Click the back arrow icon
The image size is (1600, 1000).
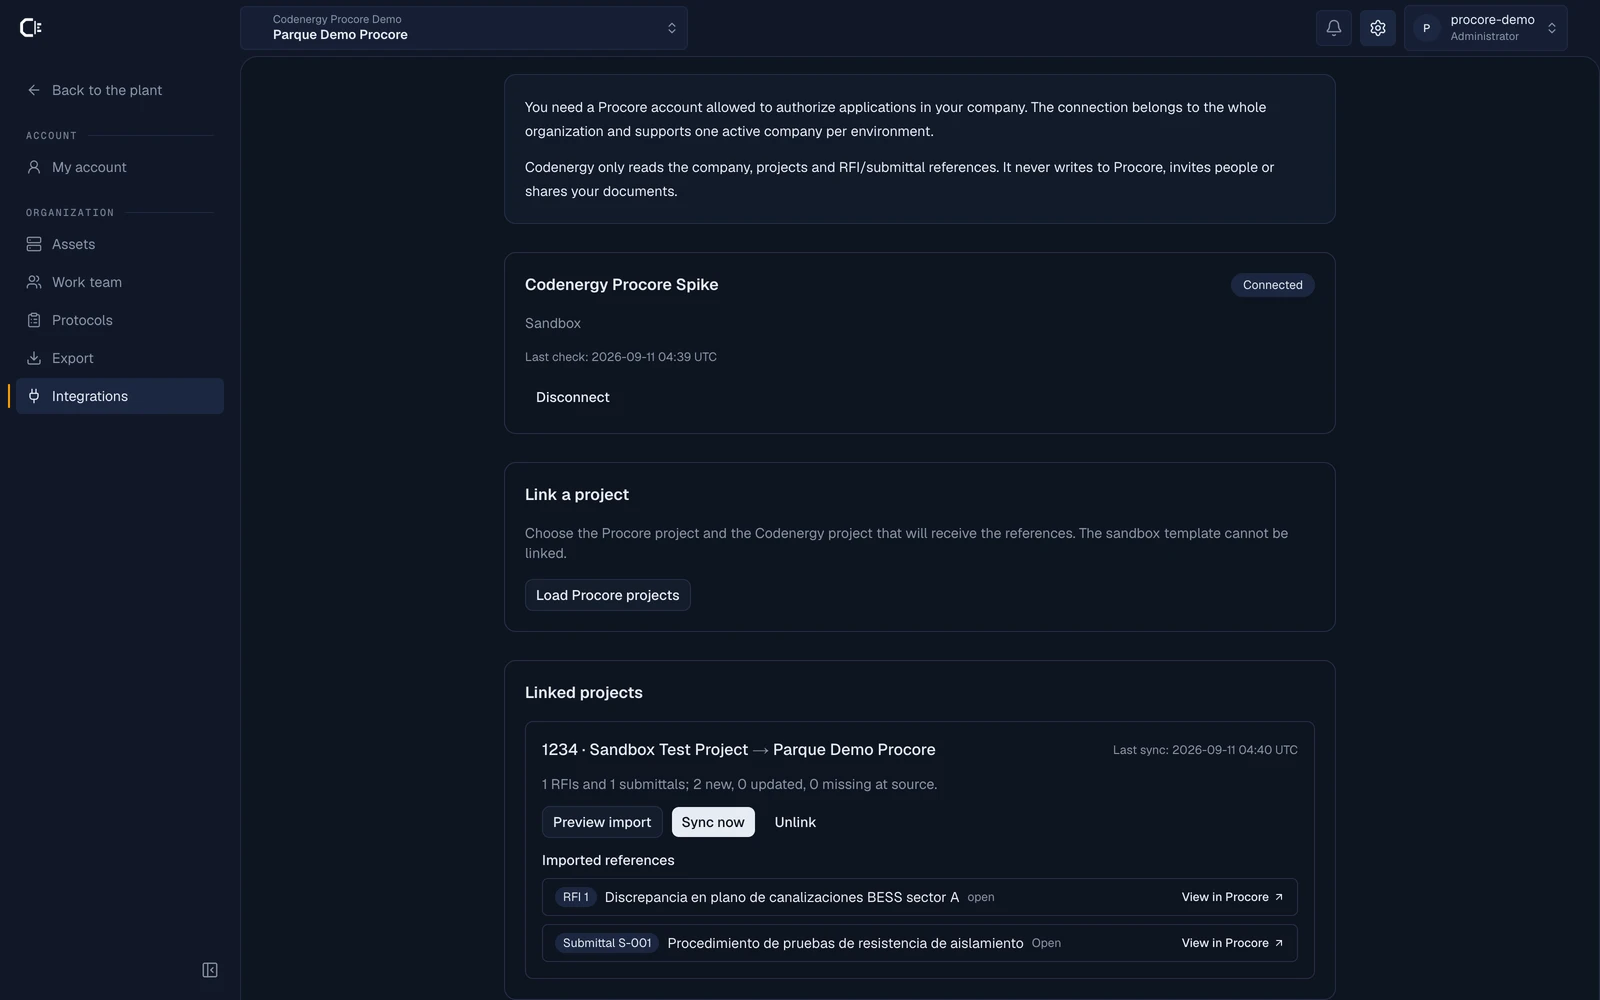(34, 90)
